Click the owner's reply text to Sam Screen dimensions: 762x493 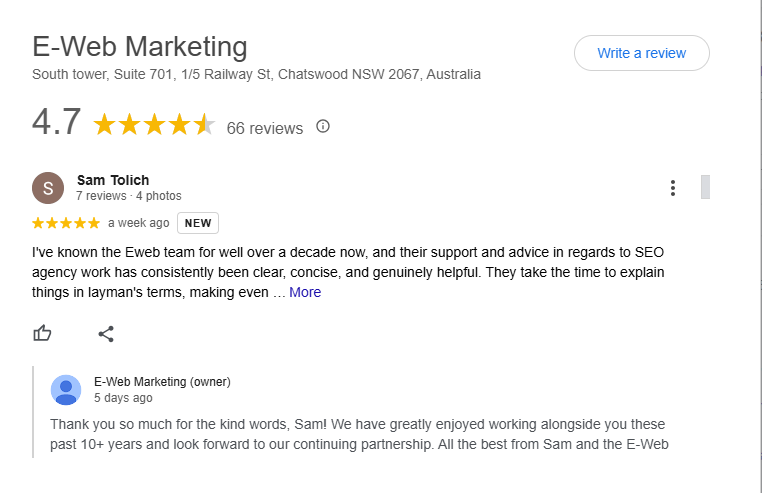360,434
